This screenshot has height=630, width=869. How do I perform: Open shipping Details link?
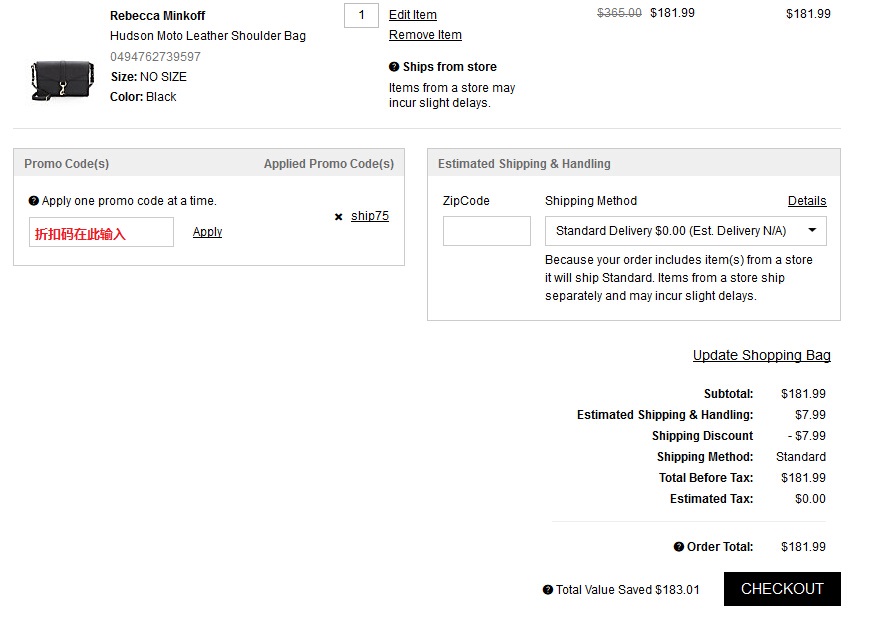807,201
